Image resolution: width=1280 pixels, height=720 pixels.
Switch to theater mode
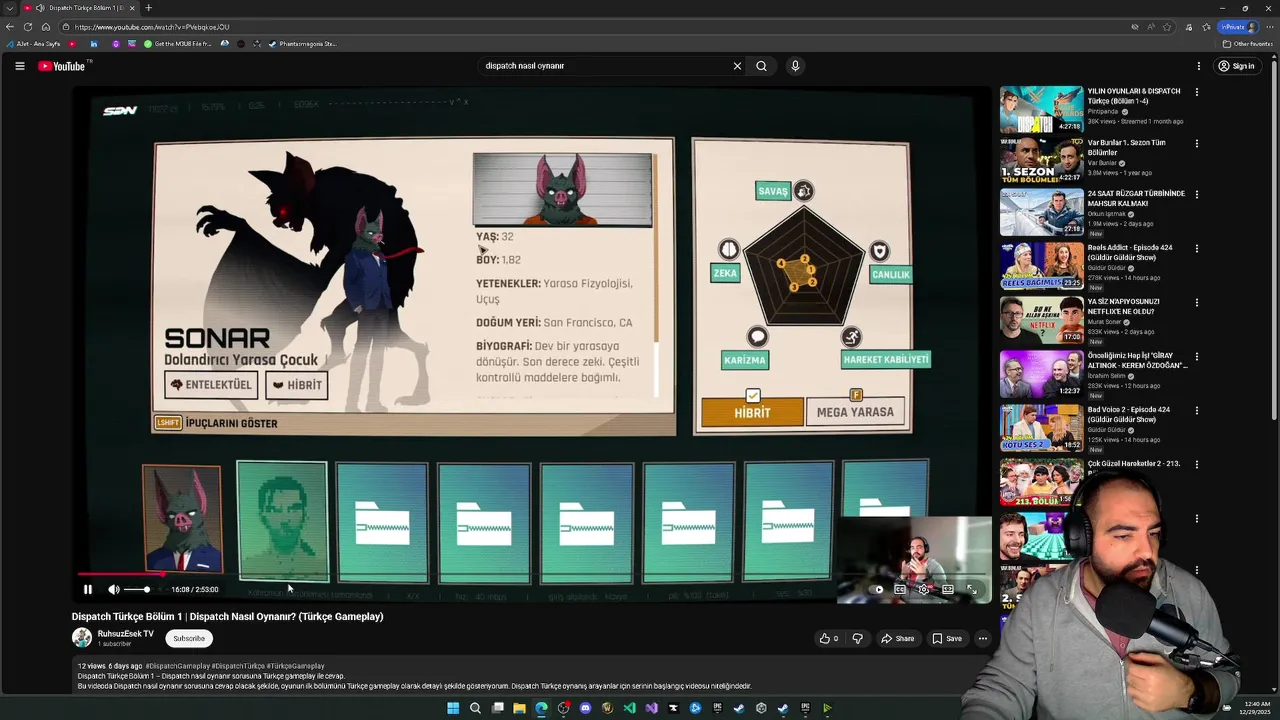click(947, 590)
